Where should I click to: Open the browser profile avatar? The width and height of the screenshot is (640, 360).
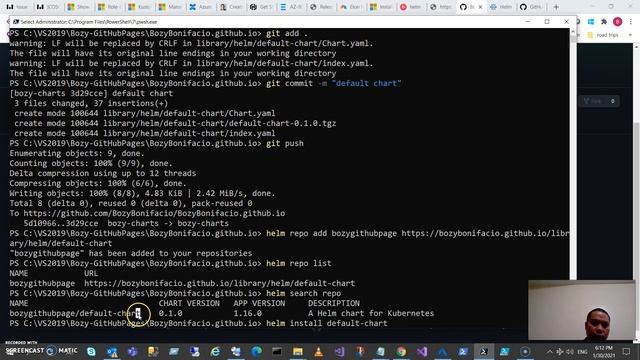618,22
